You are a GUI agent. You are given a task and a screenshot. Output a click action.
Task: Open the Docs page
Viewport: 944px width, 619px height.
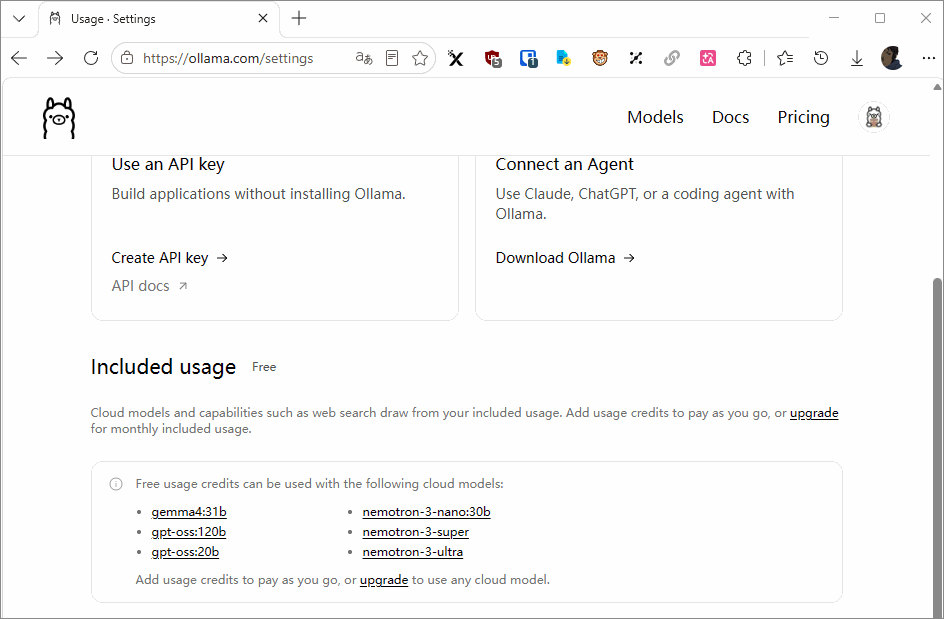click(x=730, y=117)
